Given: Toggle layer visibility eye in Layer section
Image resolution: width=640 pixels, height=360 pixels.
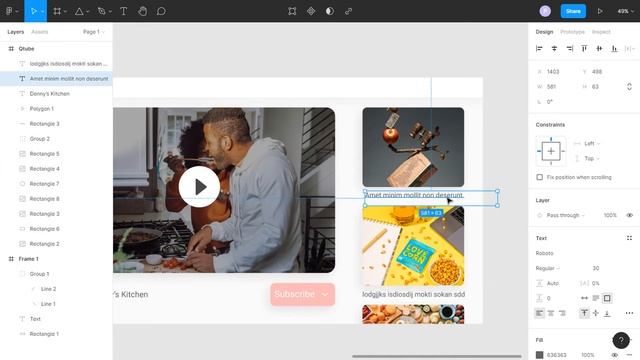Looking at the screenshot, I should (x=629, y=215).
